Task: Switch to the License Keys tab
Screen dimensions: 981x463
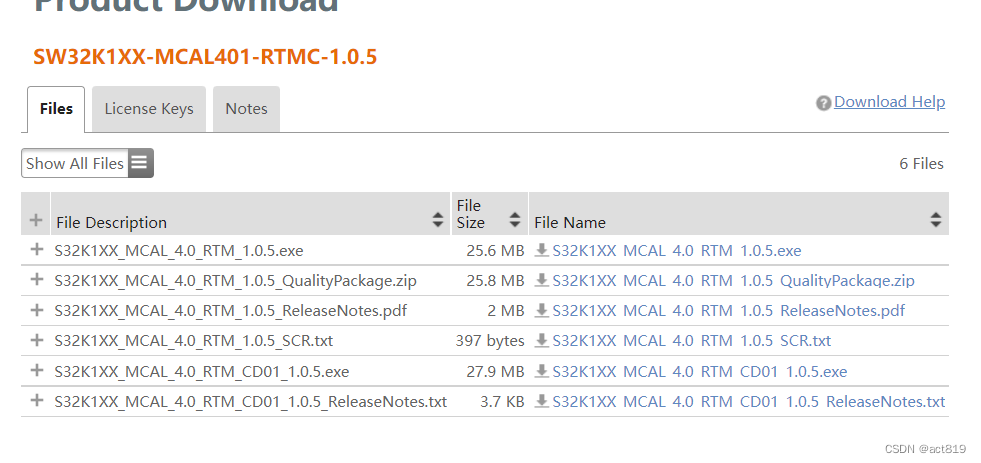Action: pos(149,109)
